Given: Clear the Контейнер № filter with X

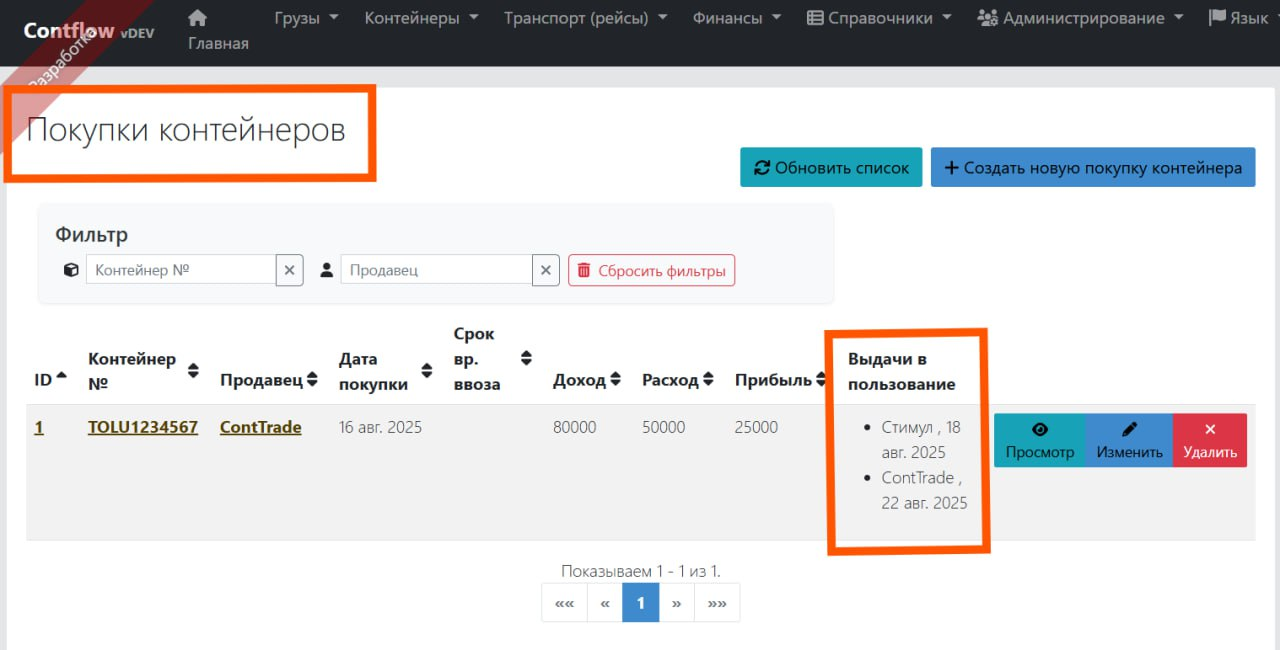Looking at the screenshot, I should click(x=290, y=270).
